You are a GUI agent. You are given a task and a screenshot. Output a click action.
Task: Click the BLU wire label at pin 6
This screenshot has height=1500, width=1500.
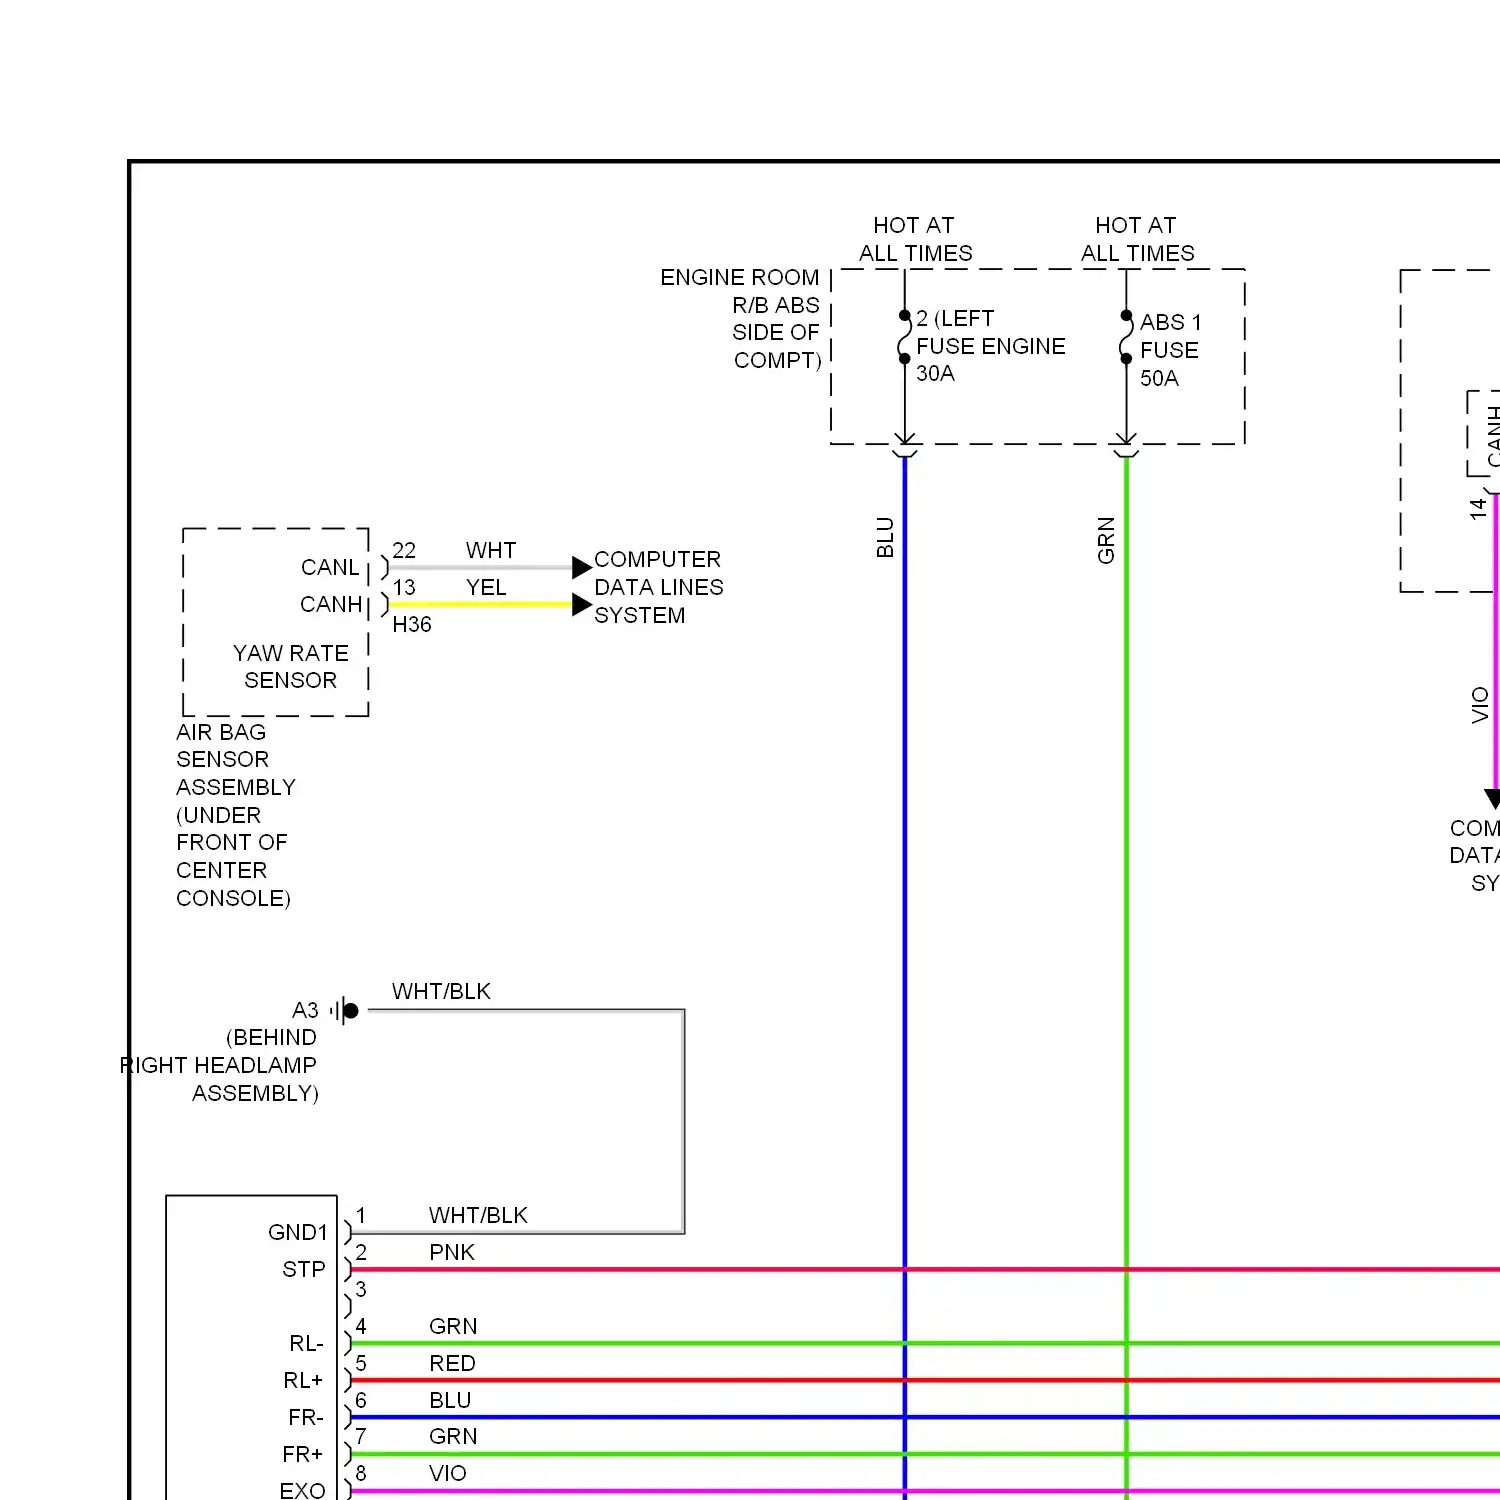click(x=450, y=1401)
